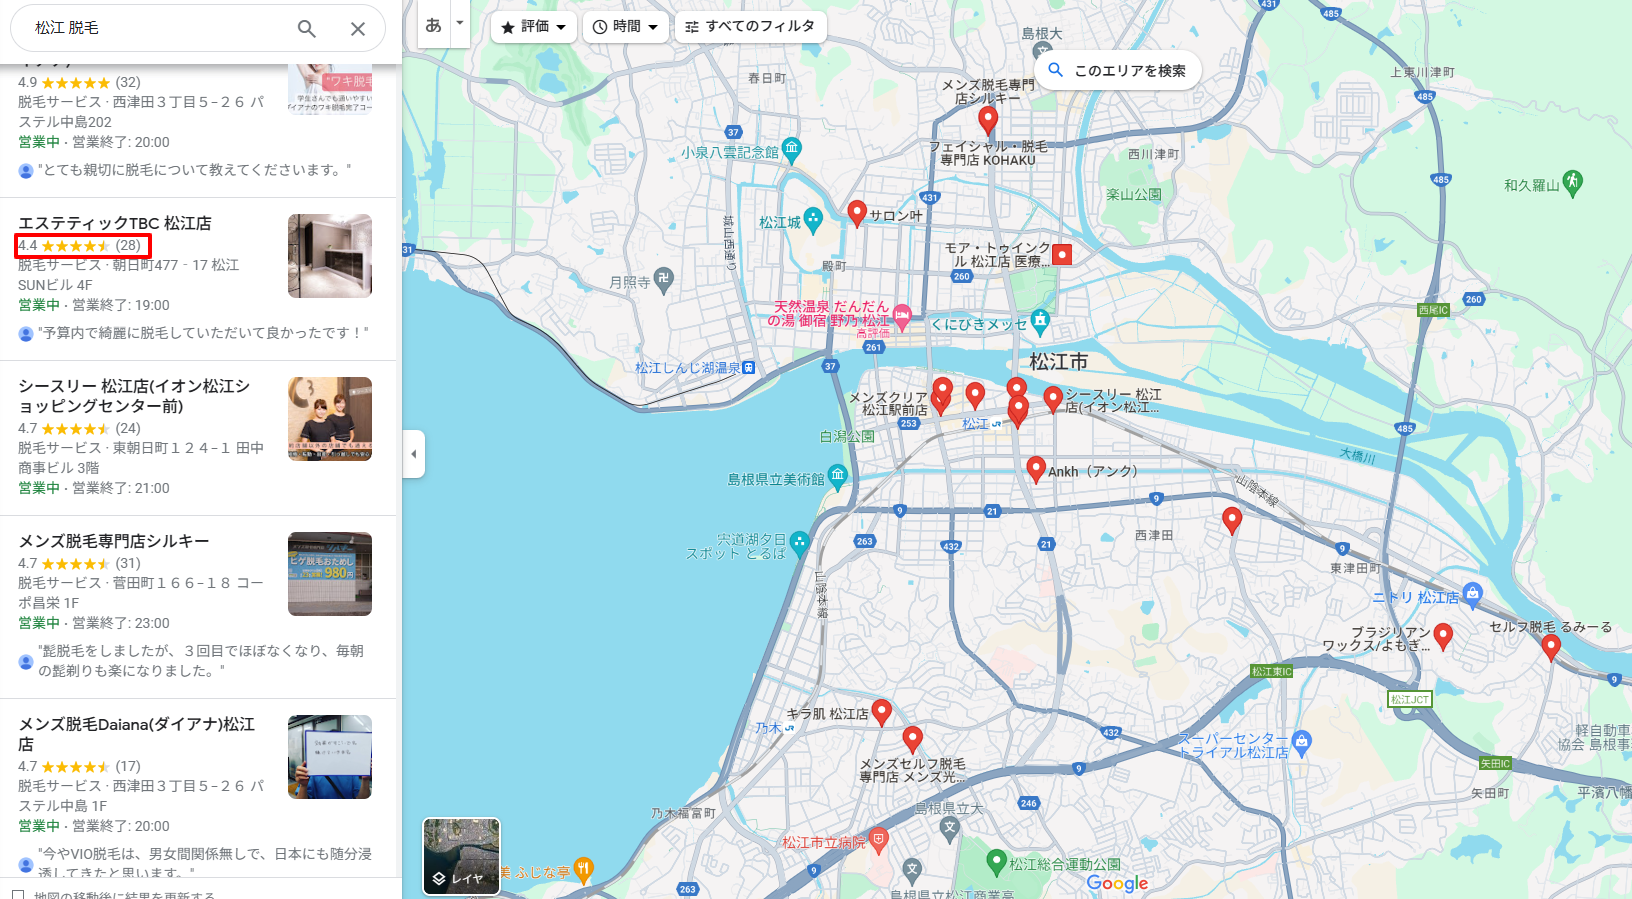Click the 4.7 rating with (31) reviews
This screenshot has width=1632, height=899.
point(79,563)
